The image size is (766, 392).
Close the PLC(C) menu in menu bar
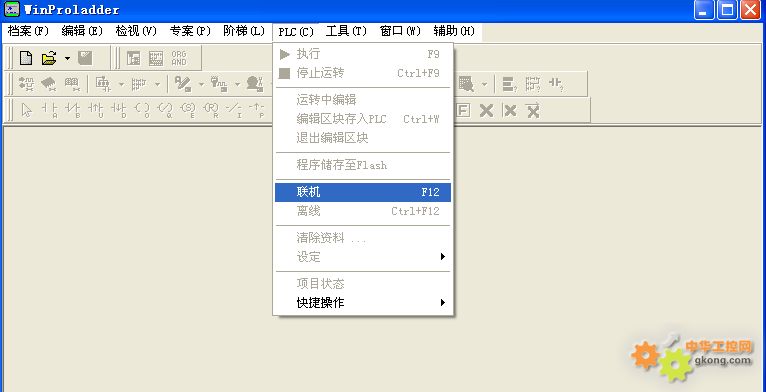pyautogui.click(x=296, y=31)
